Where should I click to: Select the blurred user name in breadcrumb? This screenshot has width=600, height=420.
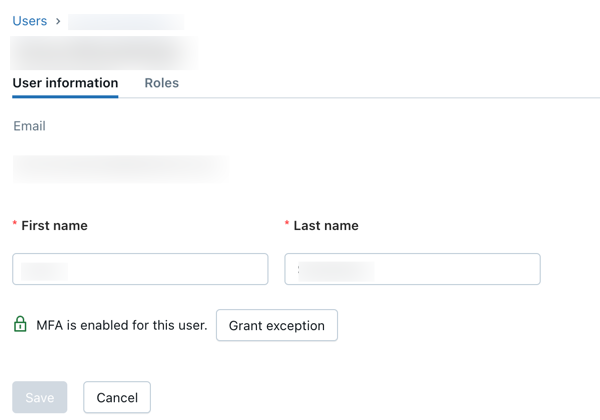[x=126, y=21]
